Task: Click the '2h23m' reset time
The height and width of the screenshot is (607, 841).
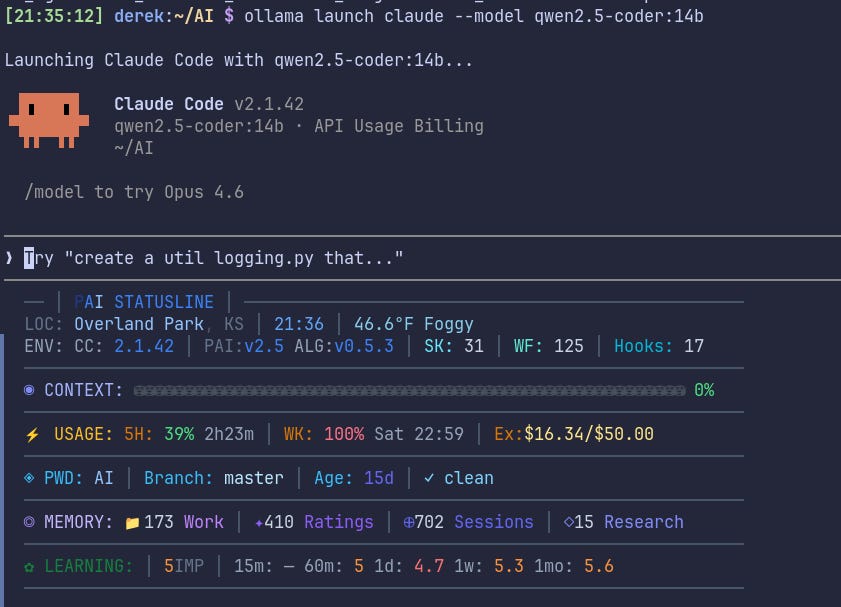Action: point(229,434)
